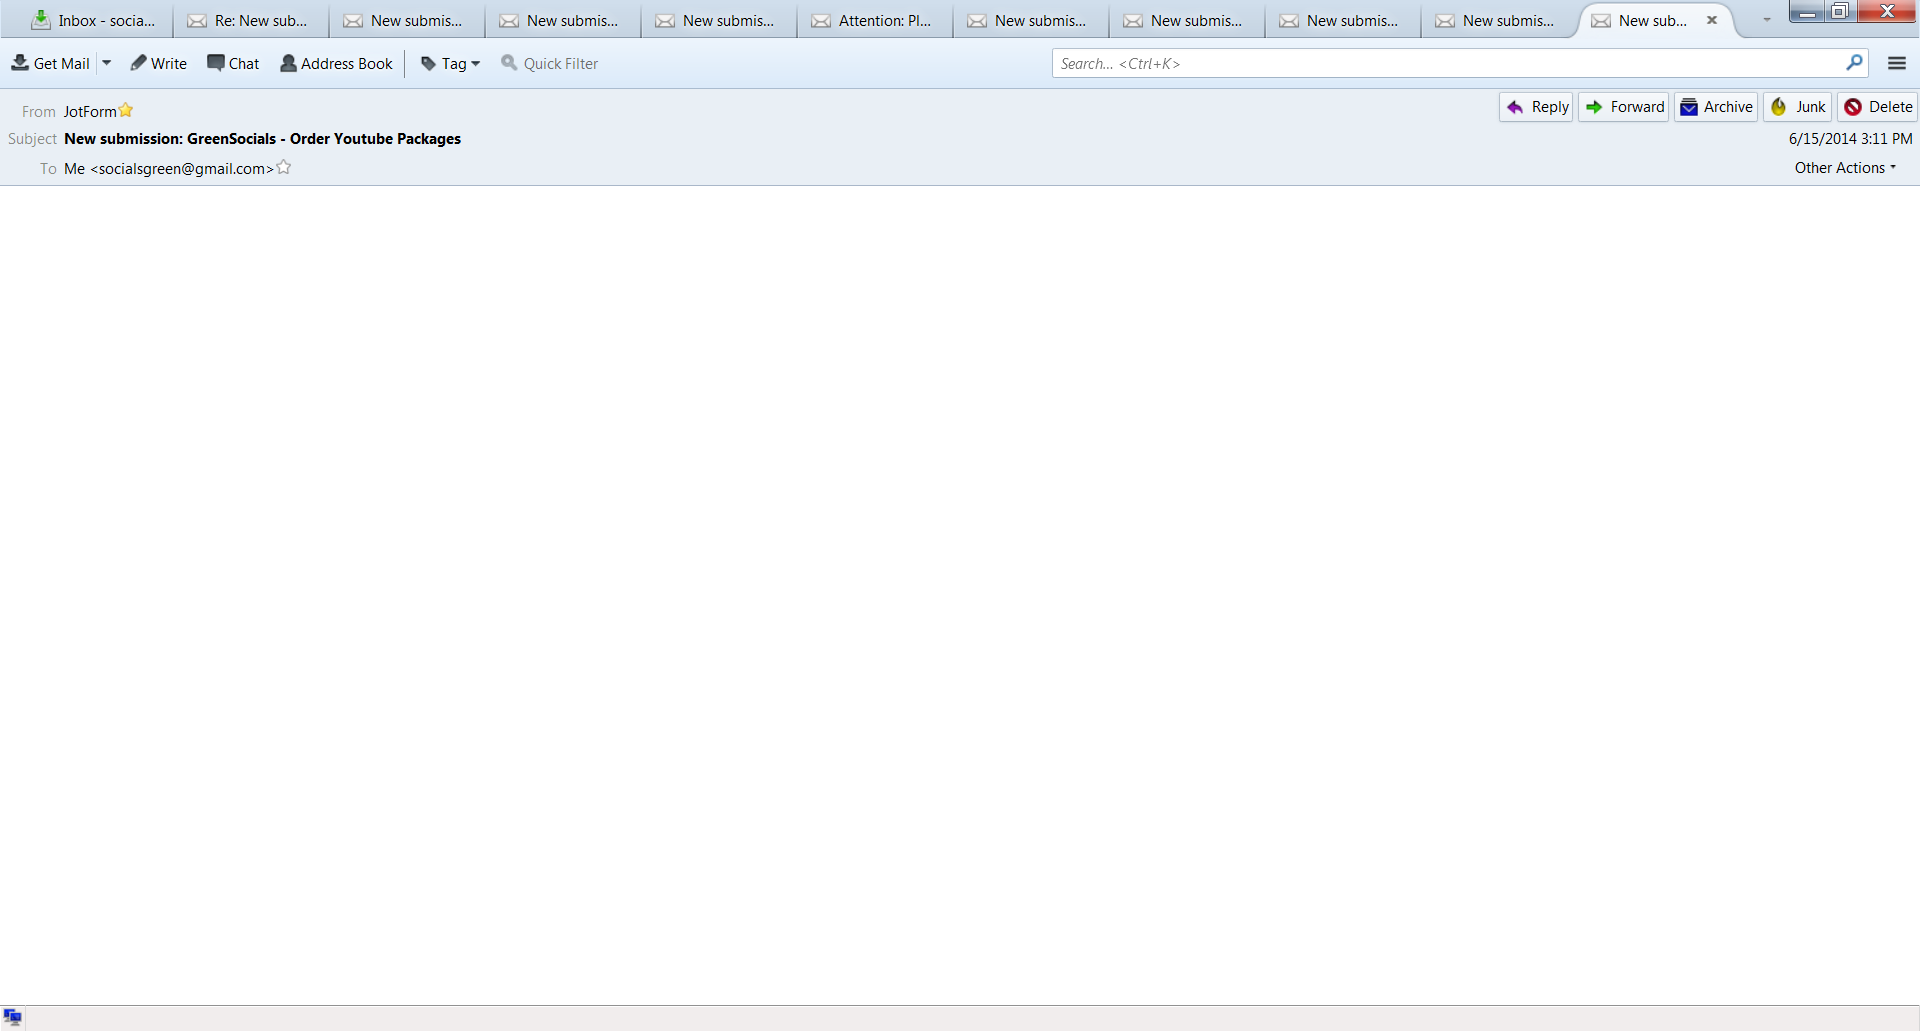The width and height of the screenshot is (1920, 1032).
Task: Archive the current message
Action: point(1714,107)
